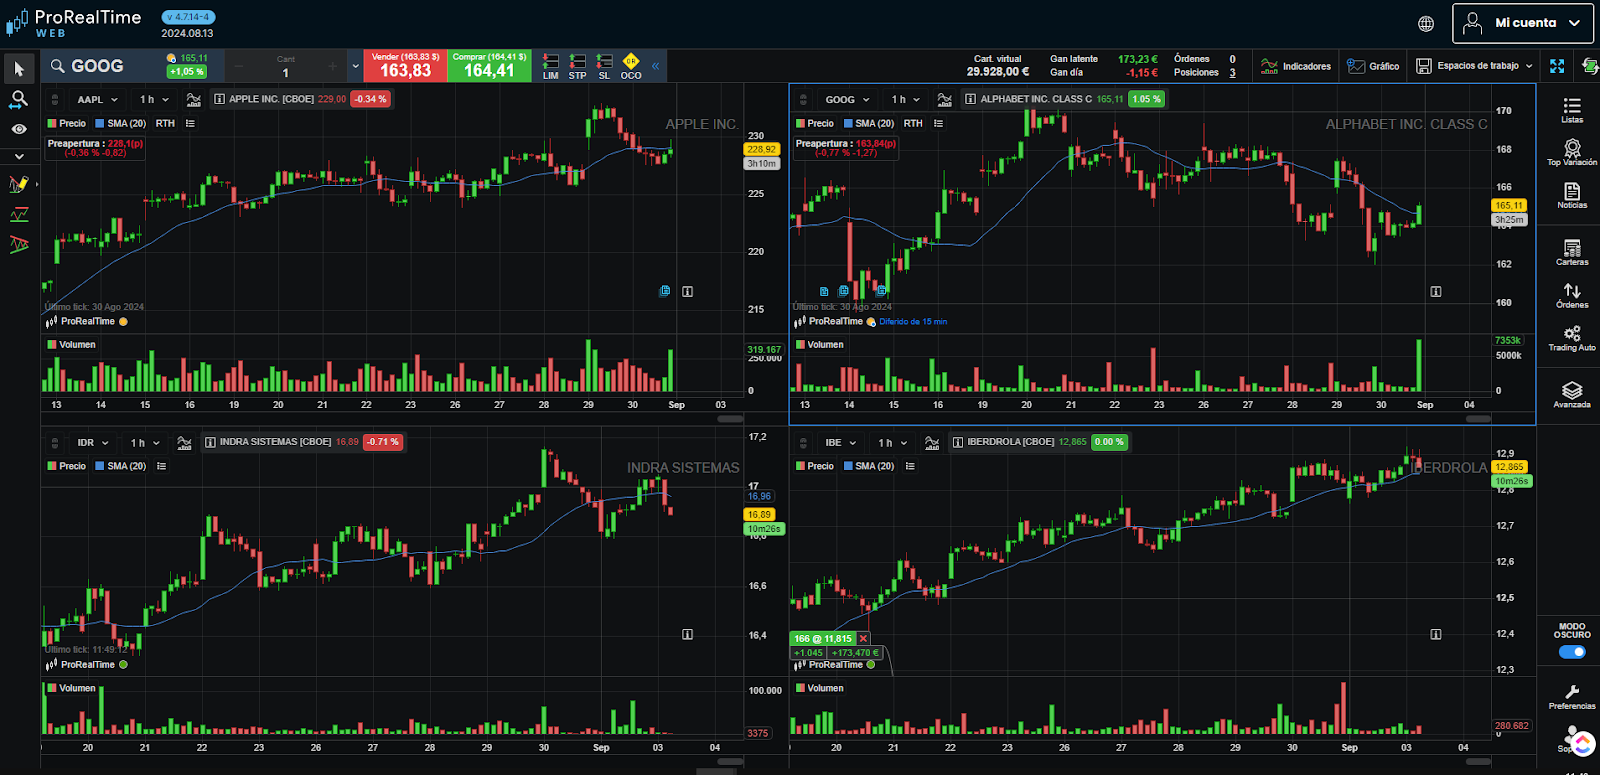Click the LIM limit order icon

coord(550,66)
